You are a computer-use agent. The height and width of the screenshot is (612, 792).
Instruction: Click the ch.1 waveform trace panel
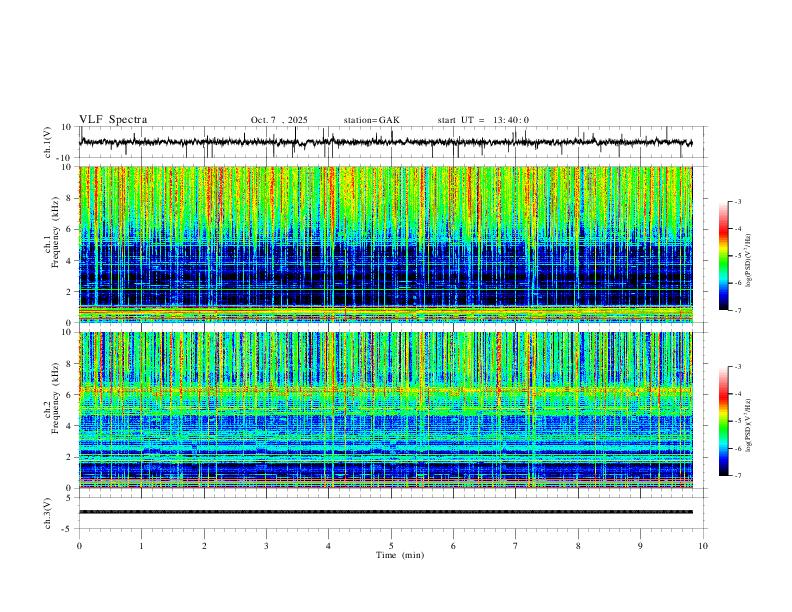pos(386,142)
